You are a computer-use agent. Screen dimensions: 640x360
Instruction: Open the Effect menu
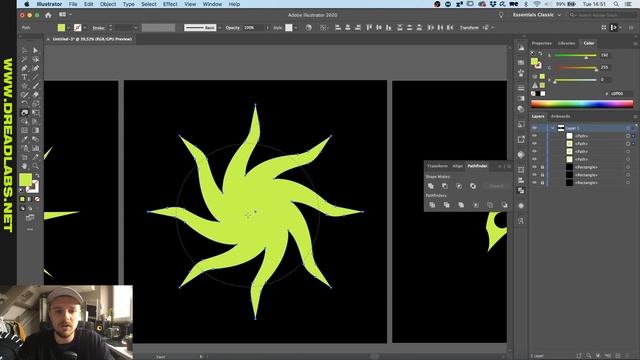point(170,4)
